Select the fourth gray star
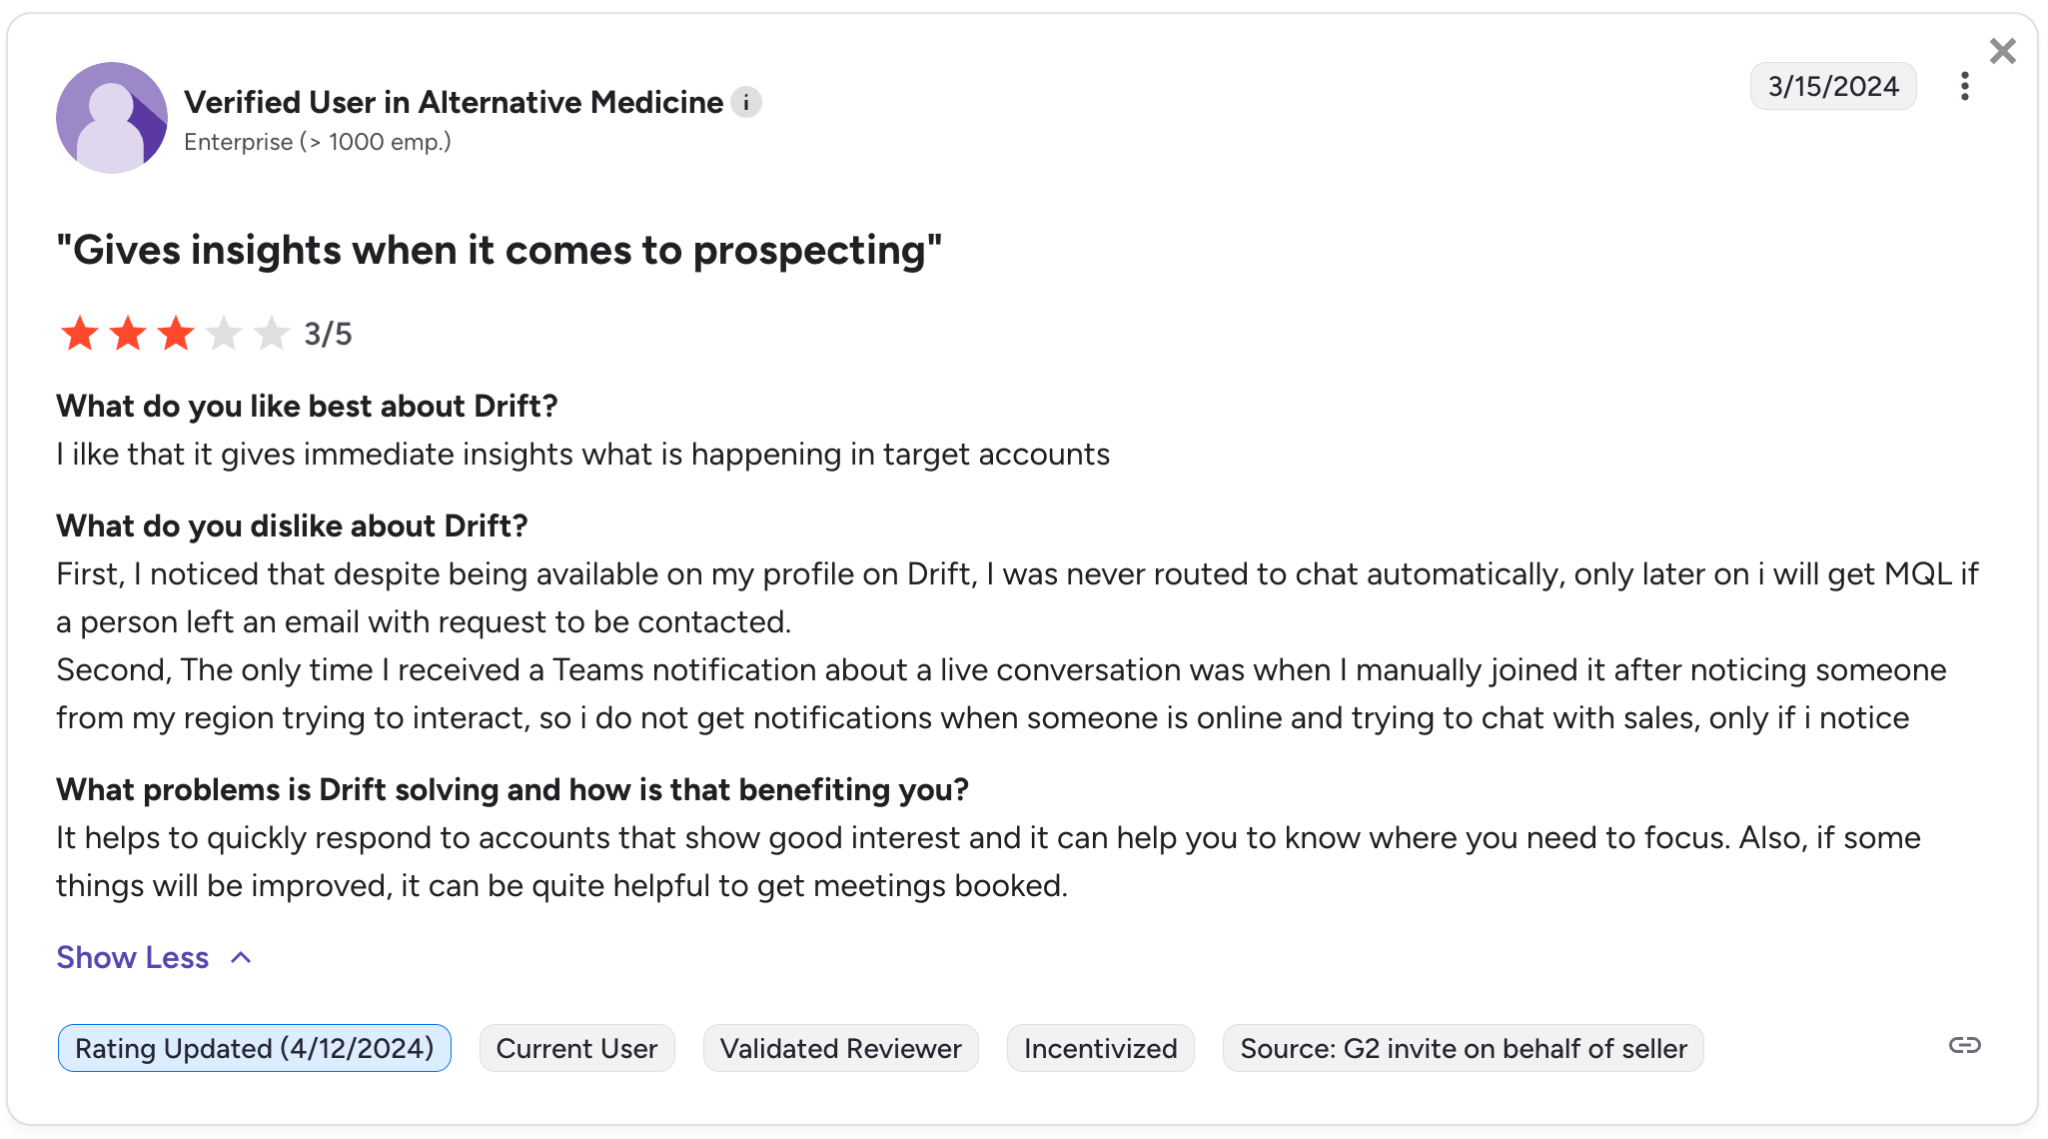The height and width of the screenshot is (1139, 2048). coord(222,334)
